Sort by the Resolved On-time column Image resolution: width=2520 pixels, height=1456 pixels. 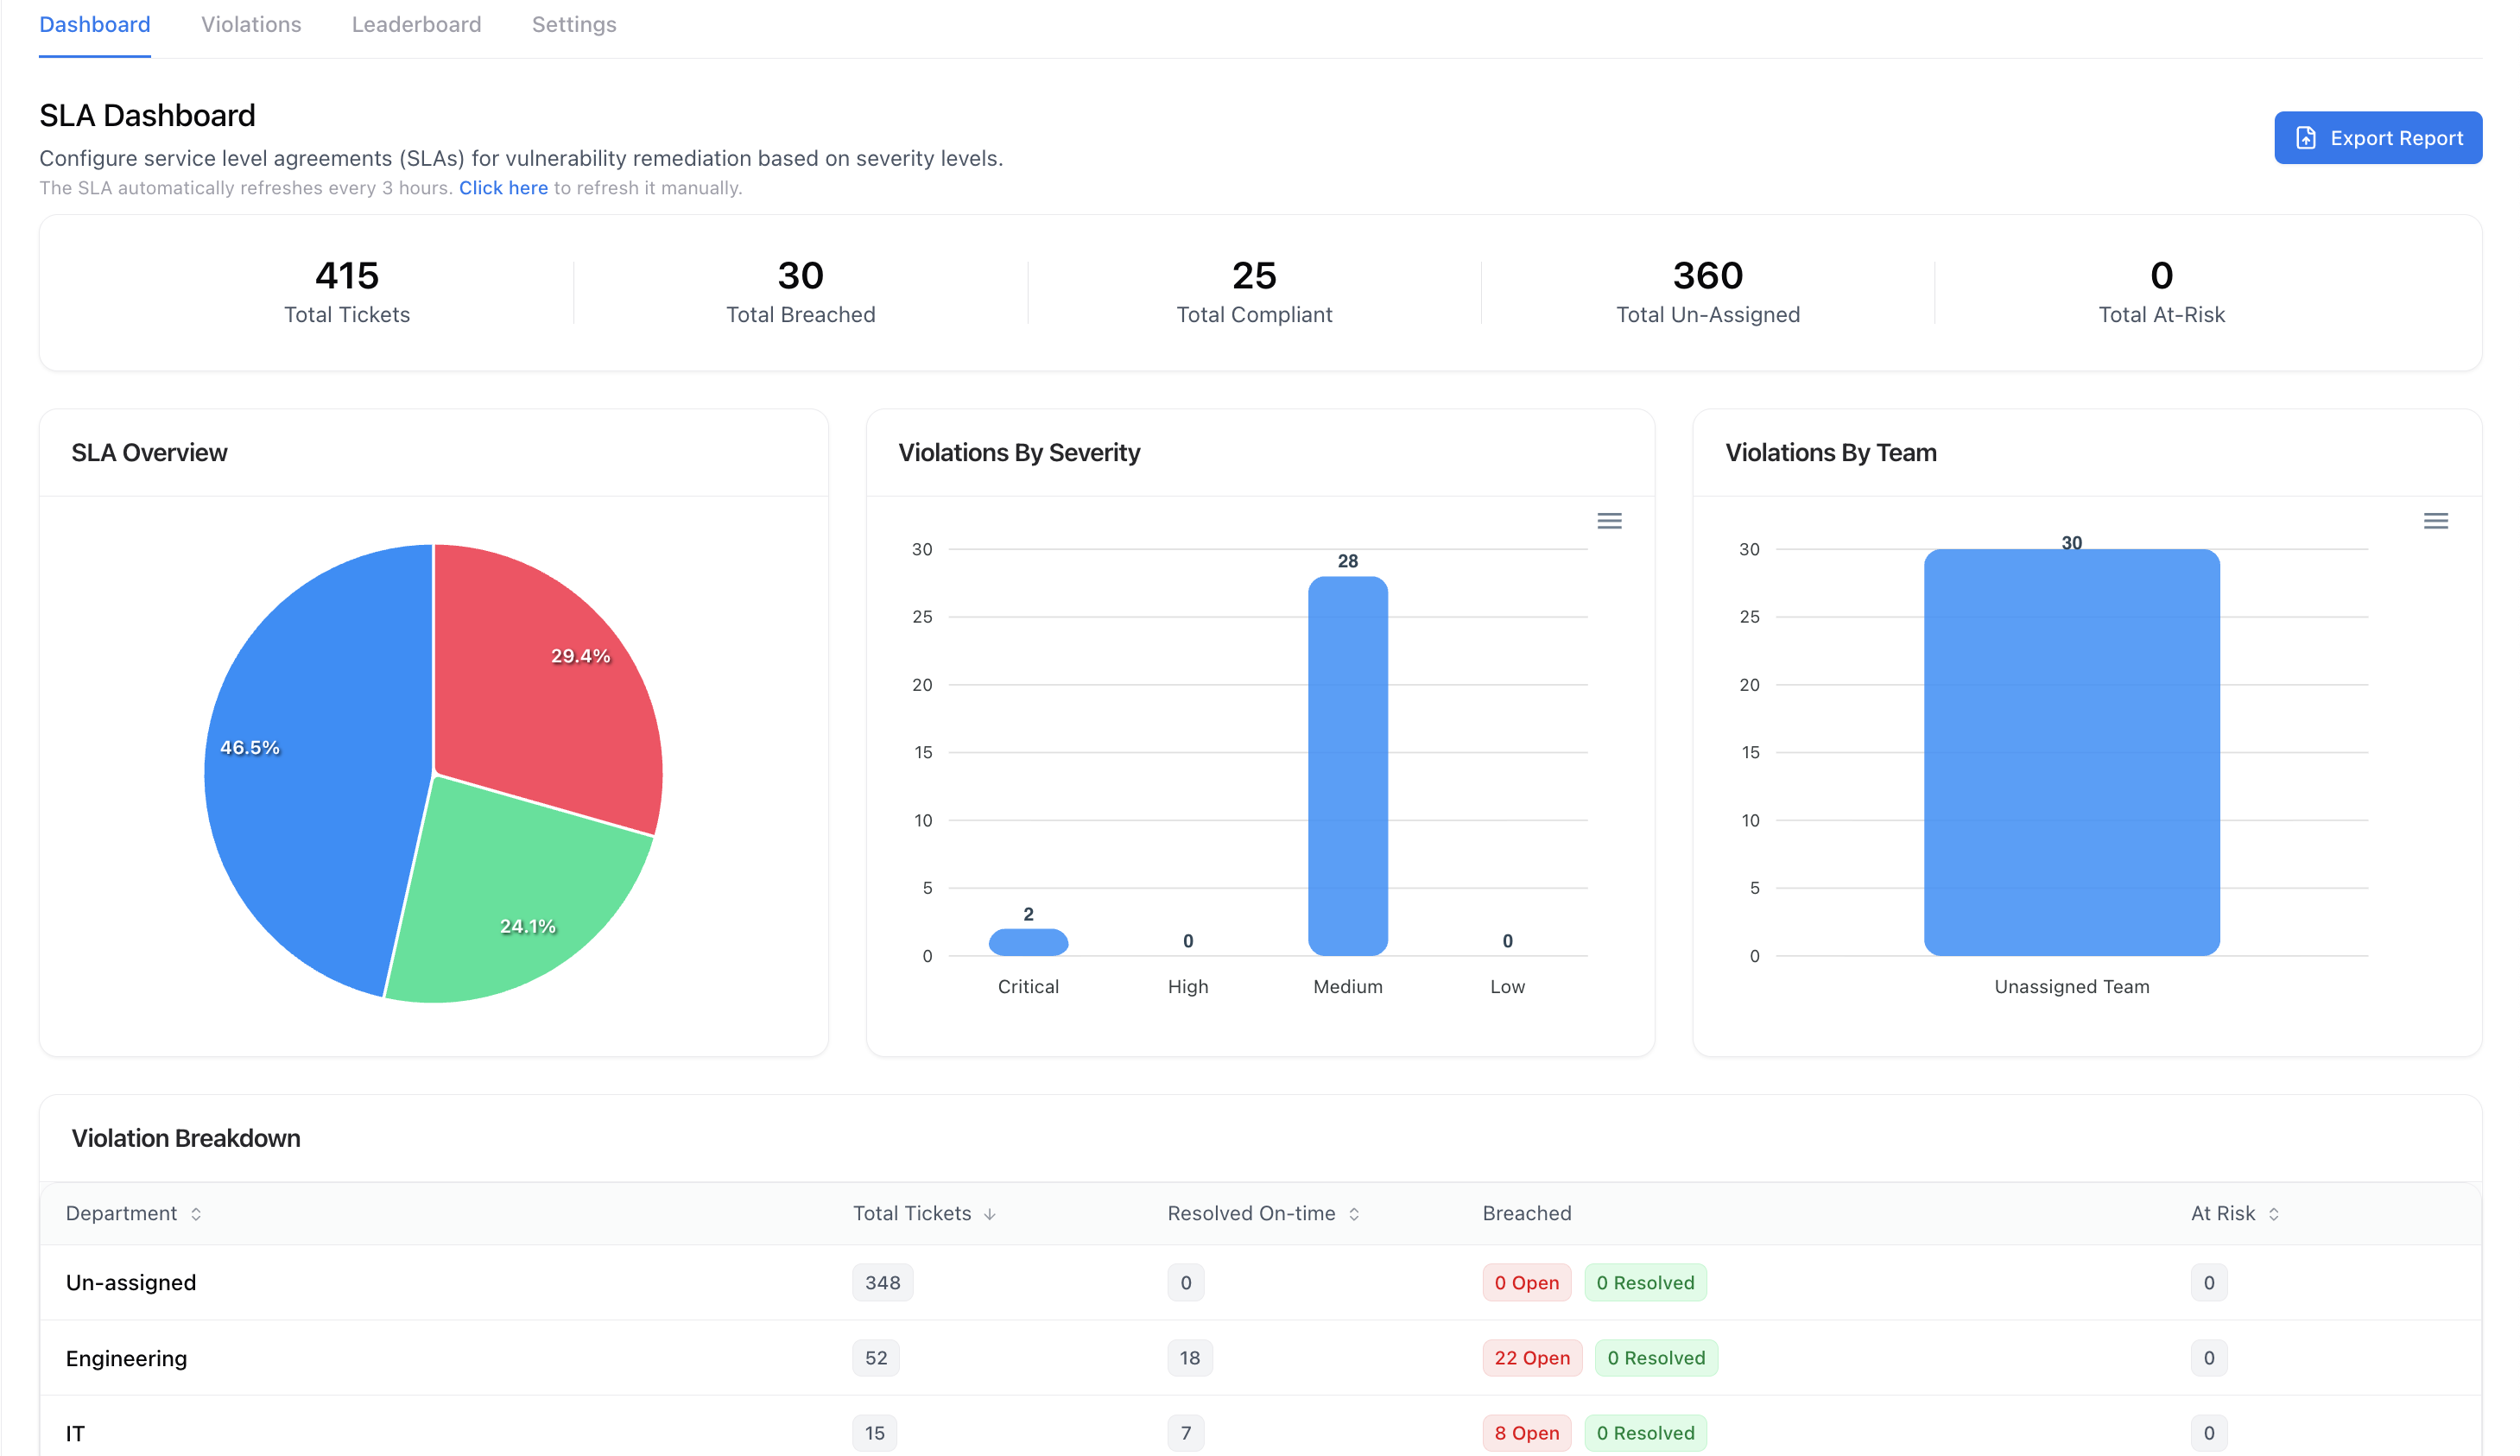click(1353, 1214)
